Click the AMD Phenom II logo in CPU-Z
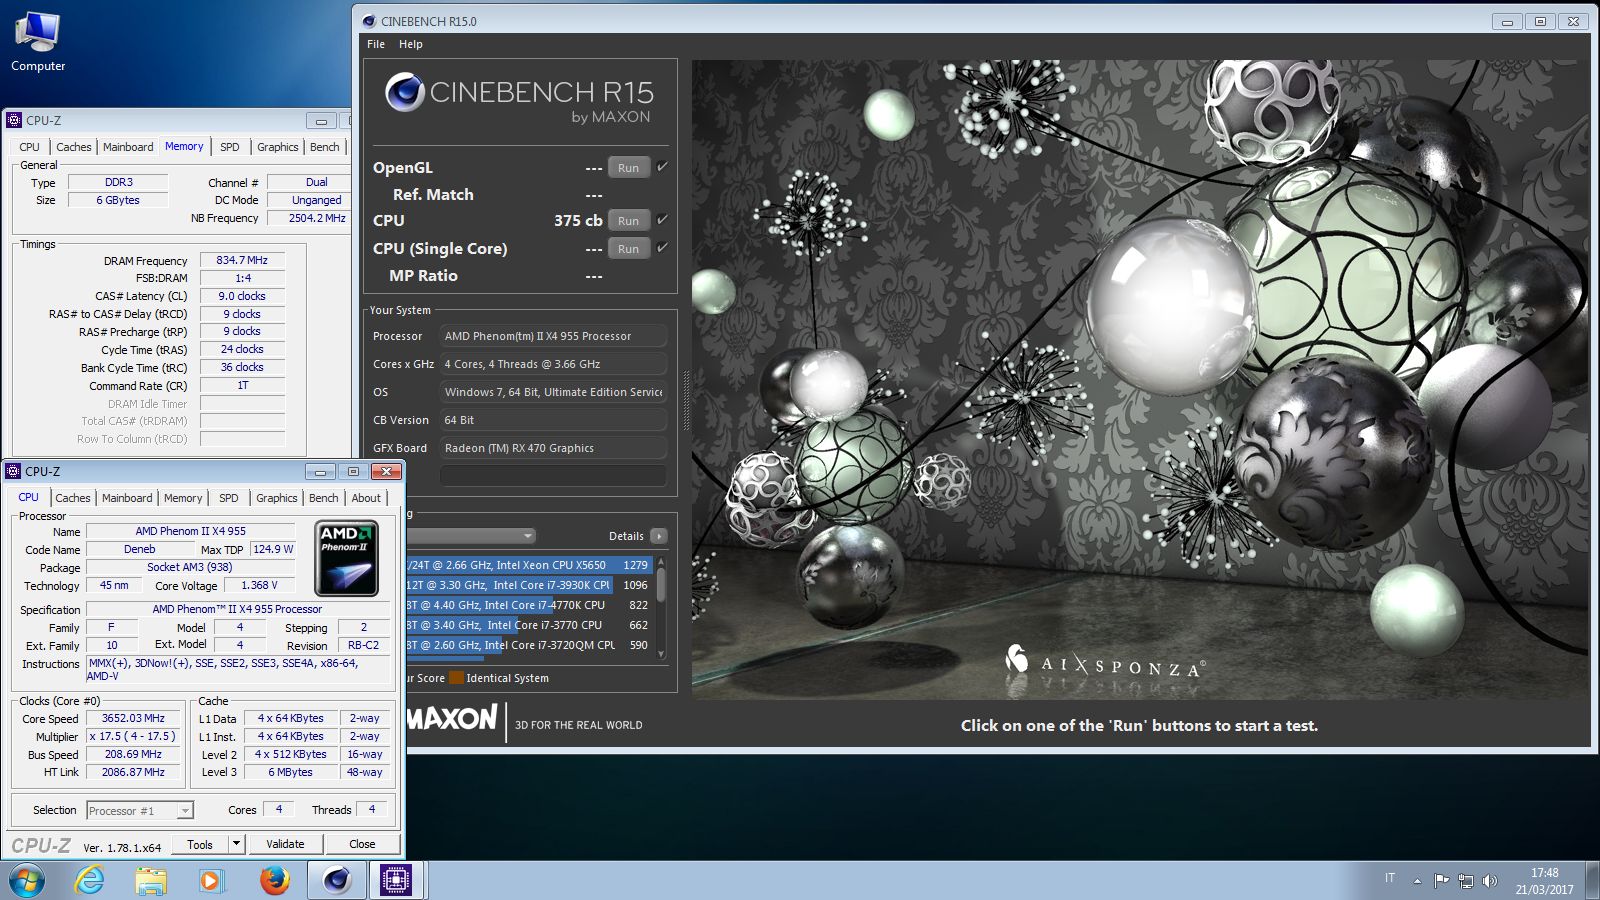 tap(347, 559)
